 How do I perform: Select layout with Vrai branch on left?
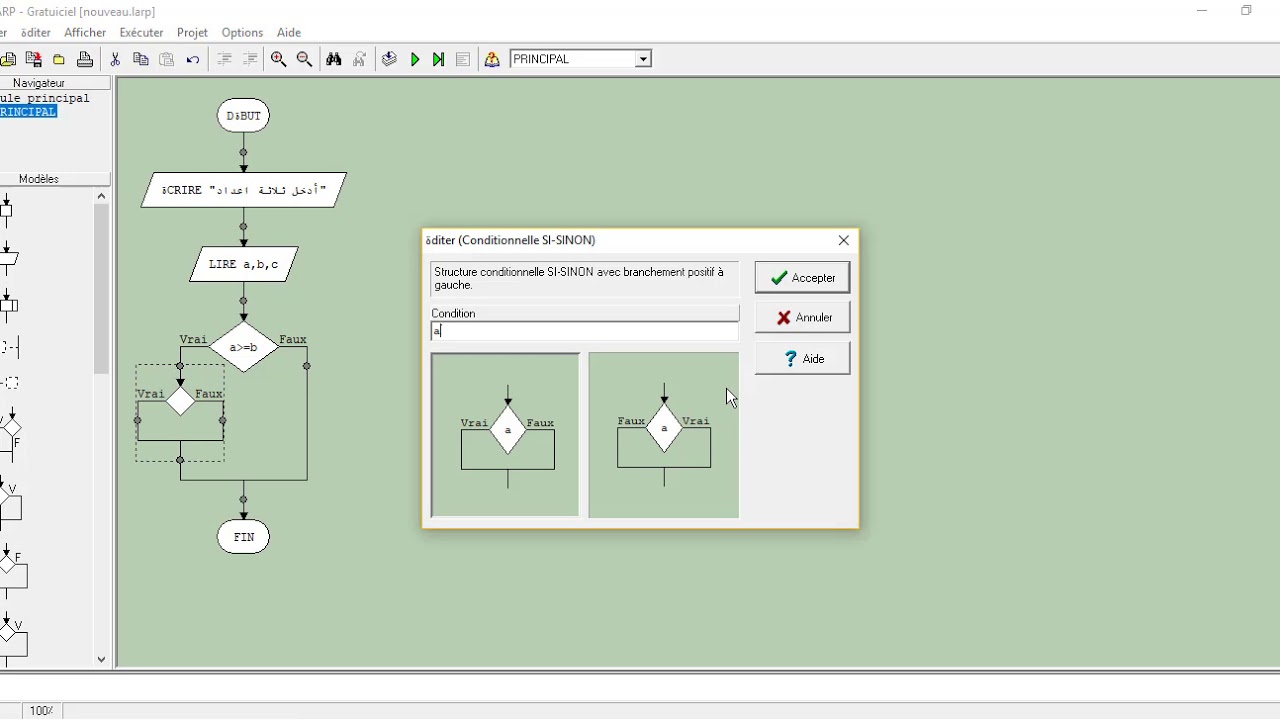pos(505,435)
